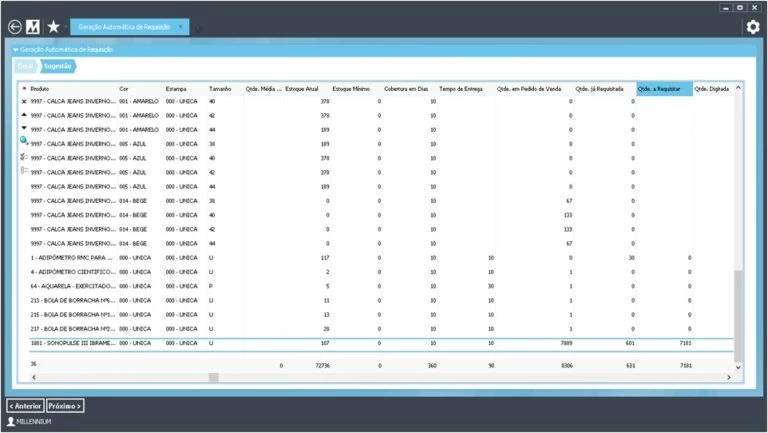The width and height of the screenshot is (768, 433).
Task: Click the Anterior button
Action: tap(25, 406)
